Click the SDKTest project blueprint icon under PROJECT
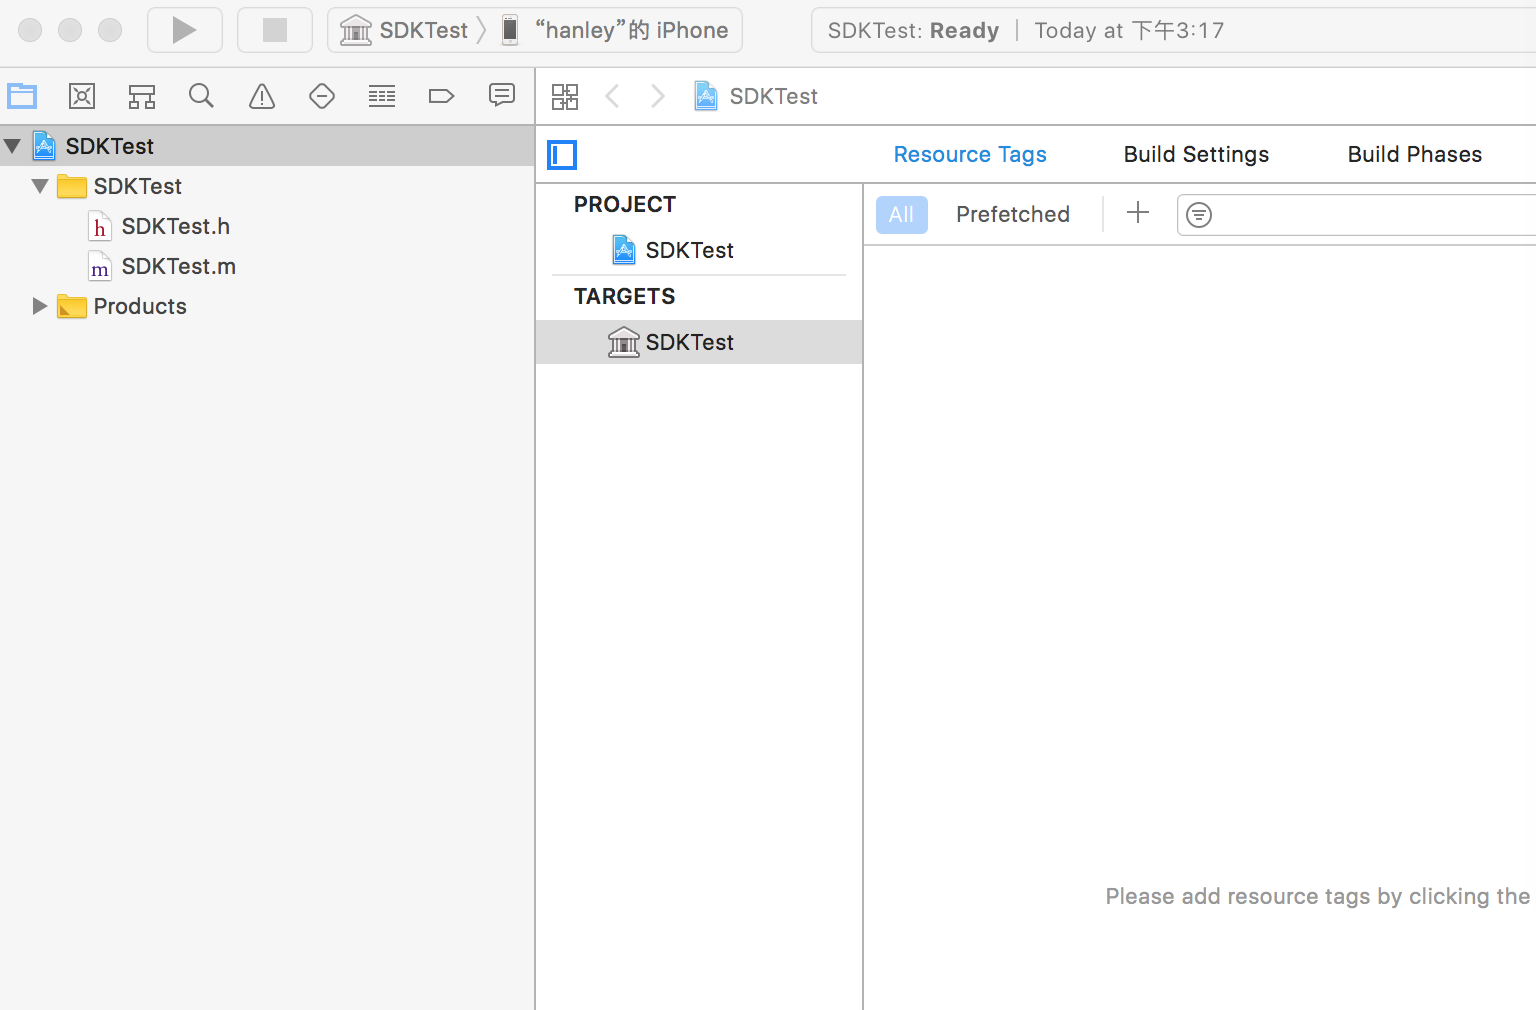This screenshot has width=1536, height=1010. pyautogui.click(x=624, y=250)
